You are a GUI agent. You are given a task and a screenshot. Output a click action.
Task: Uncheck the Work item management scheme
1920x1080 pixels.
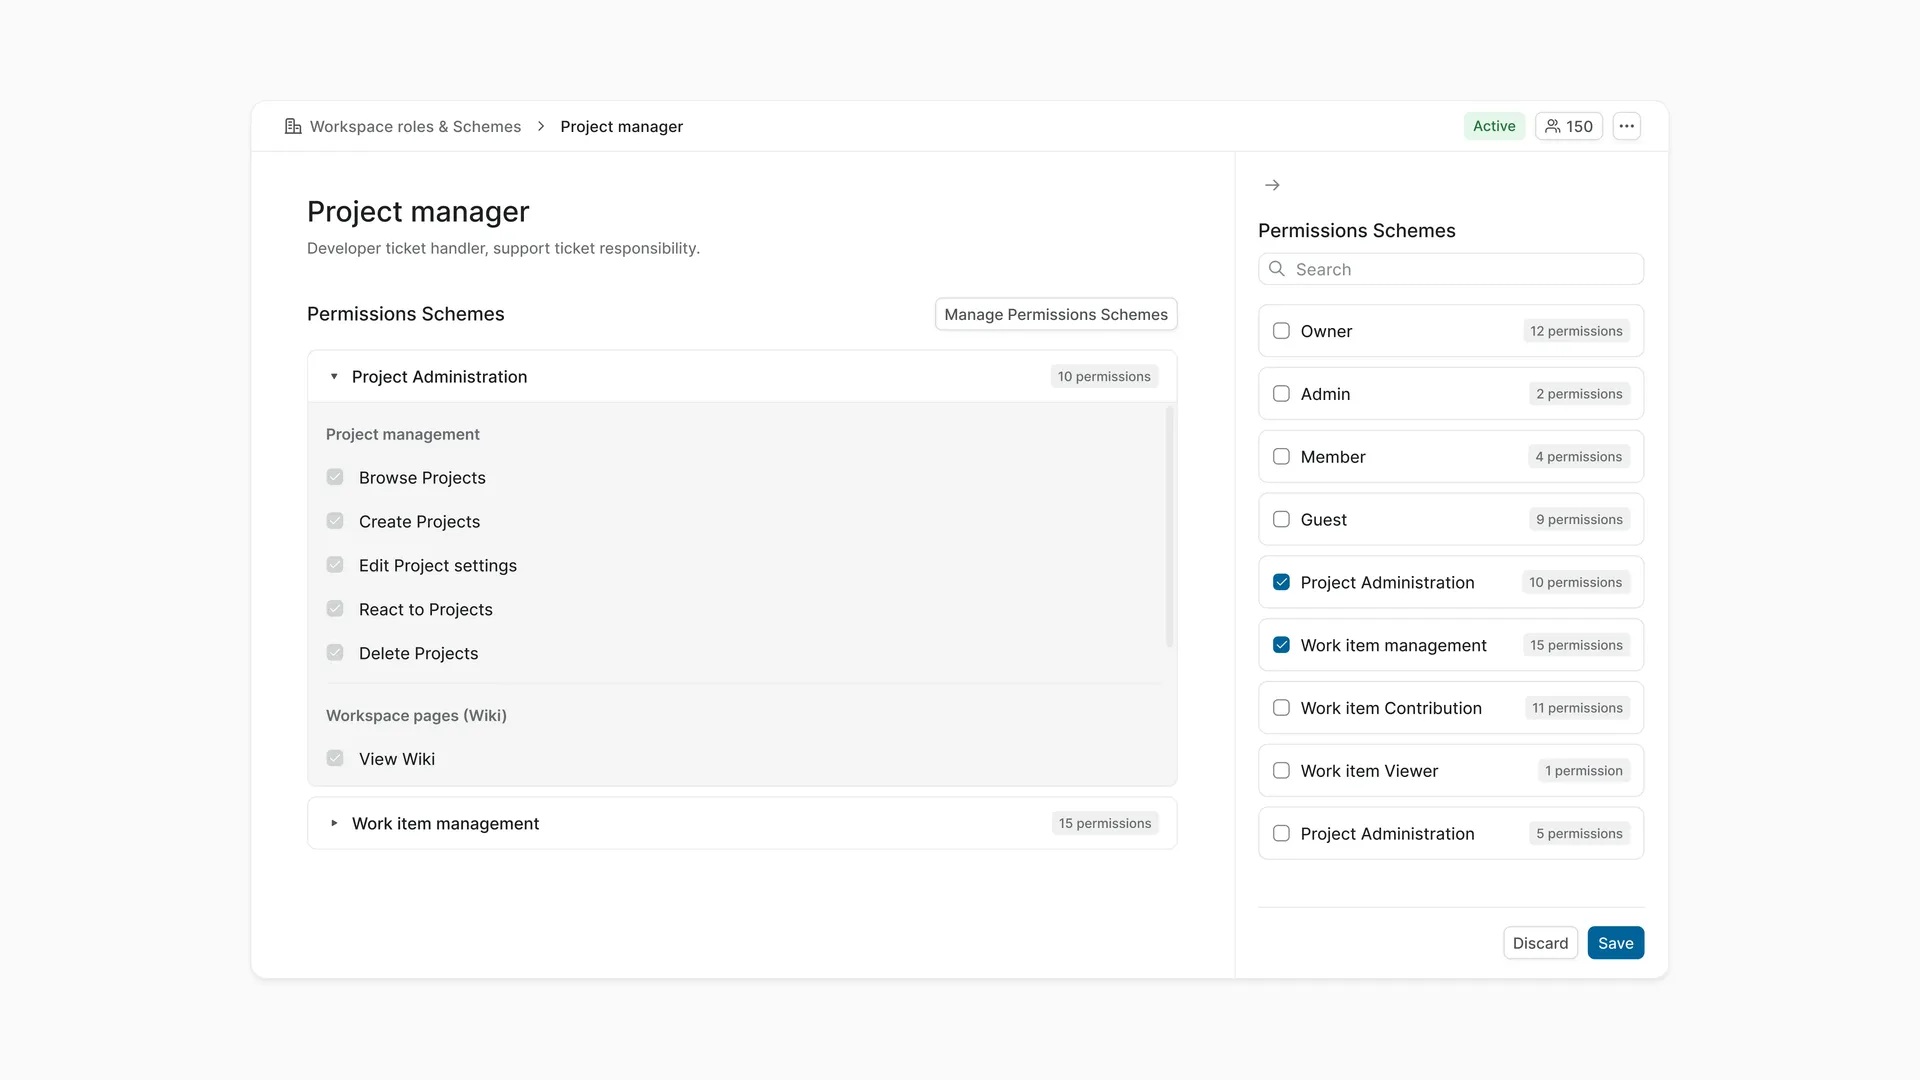1281,645
